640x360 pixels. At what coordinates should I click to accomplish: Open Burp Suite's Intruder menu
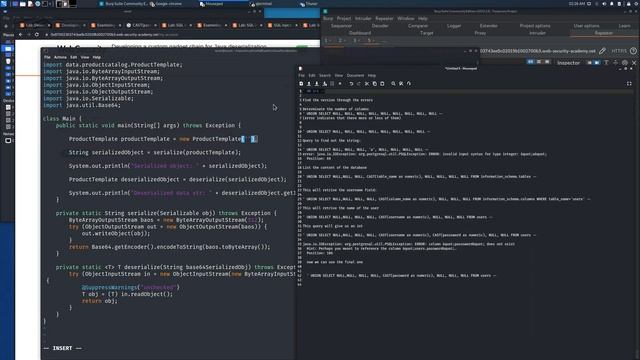pos(363,18)
